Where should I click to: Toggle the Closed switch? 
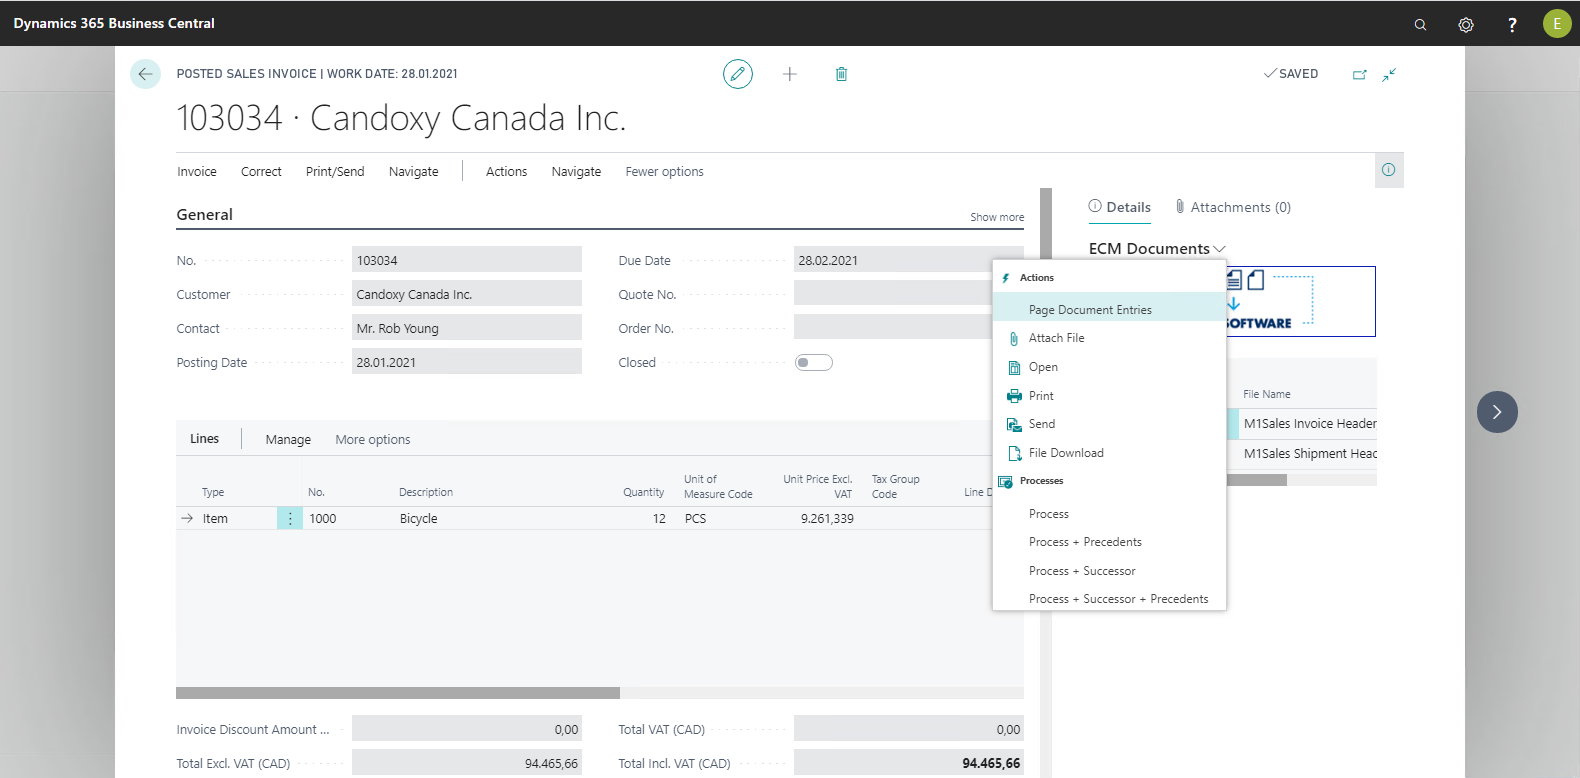pyautogui.click(x=813, y=362)
